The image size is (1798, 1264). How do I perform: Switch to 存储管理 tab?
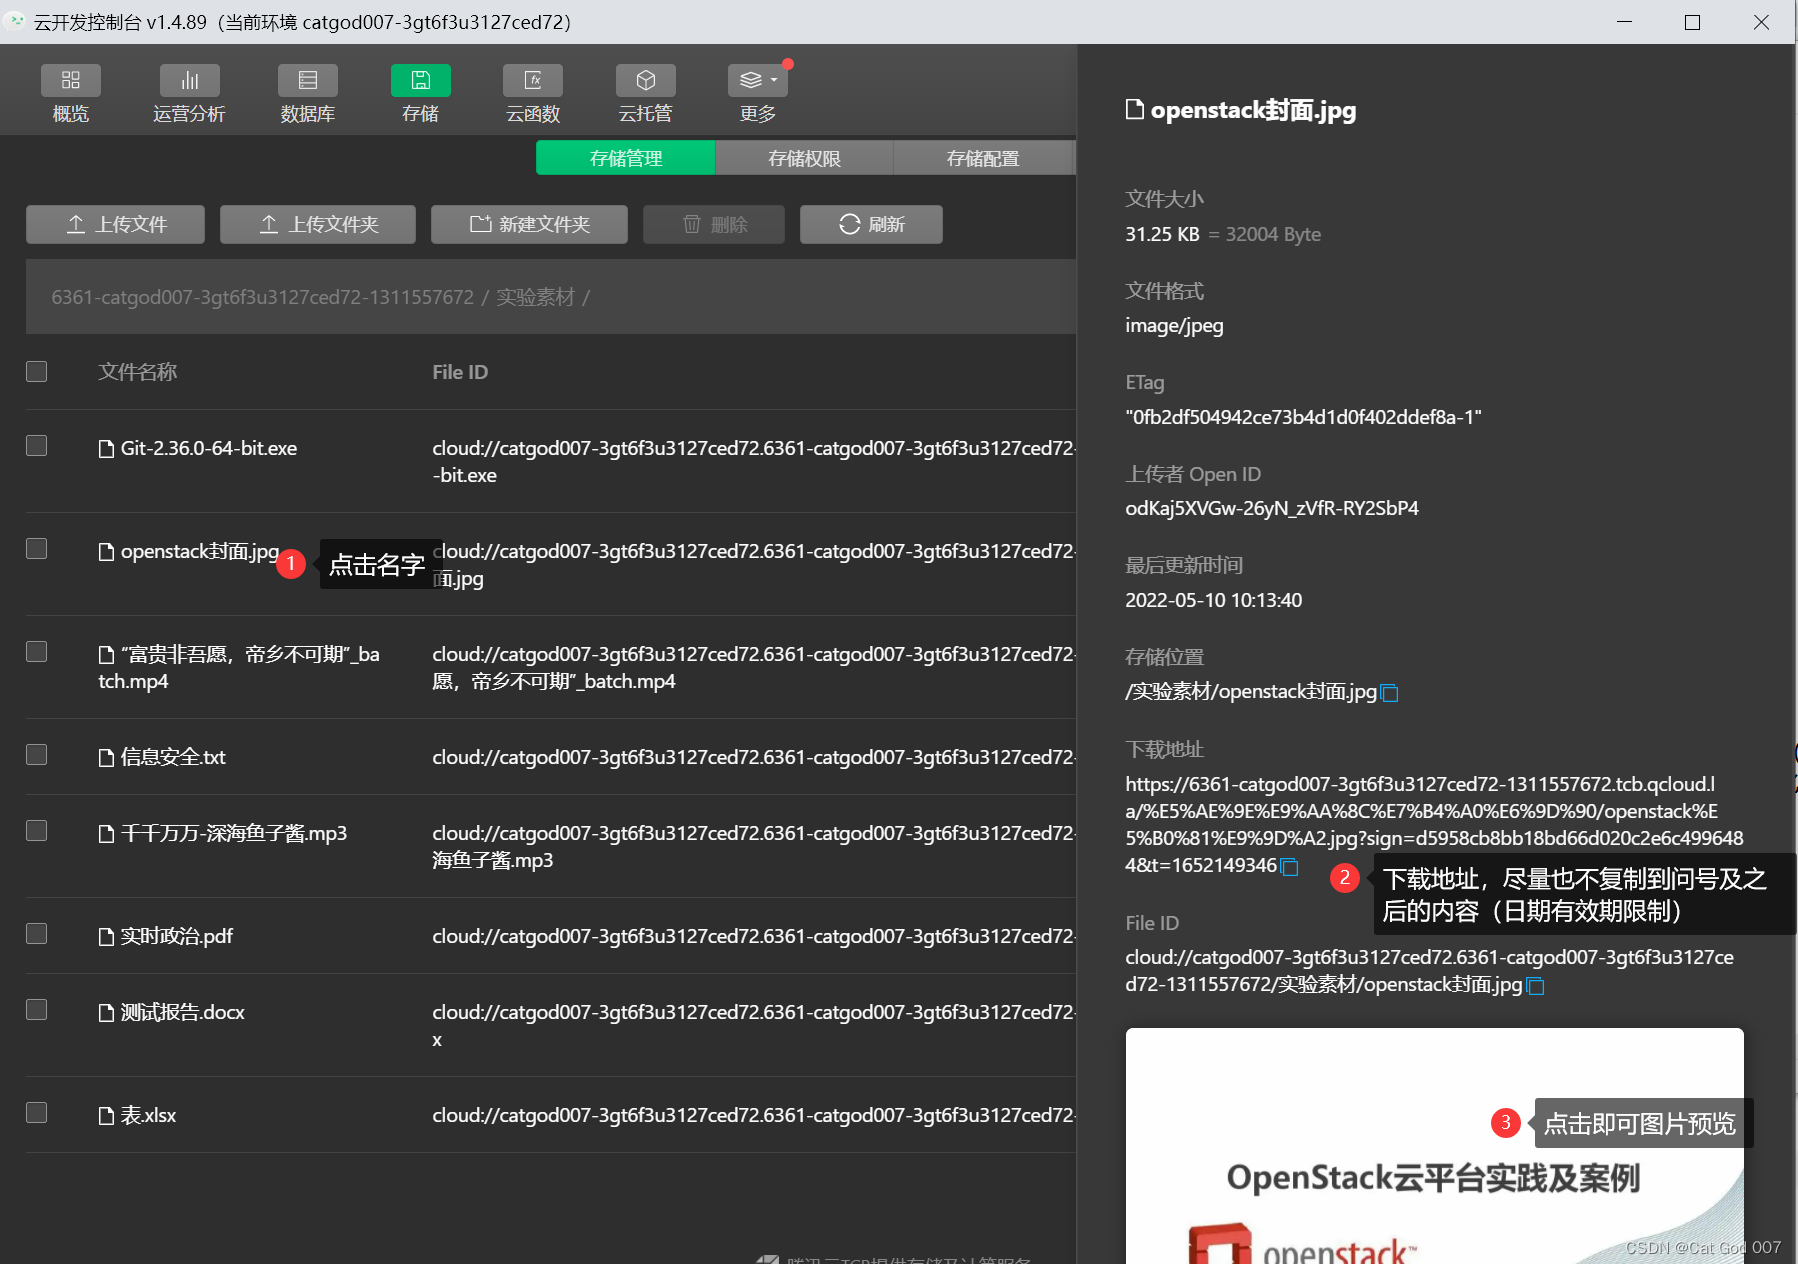(626, 158)
